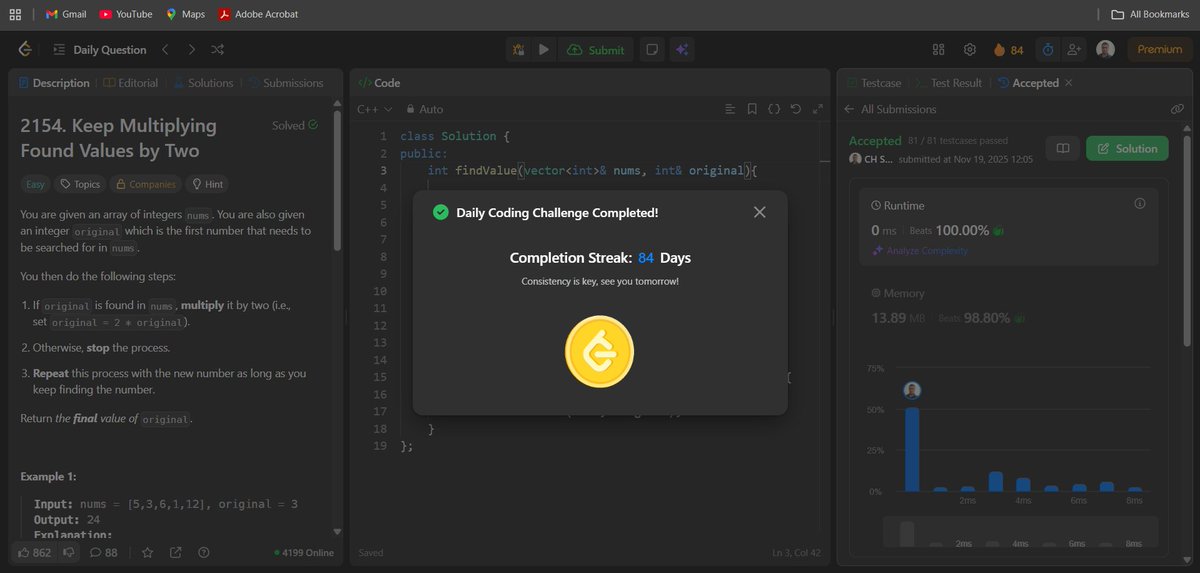This screenshot has height=573, width=1200.
Task: Click the tallest runtime distribution bar
Action: [912, 449]
